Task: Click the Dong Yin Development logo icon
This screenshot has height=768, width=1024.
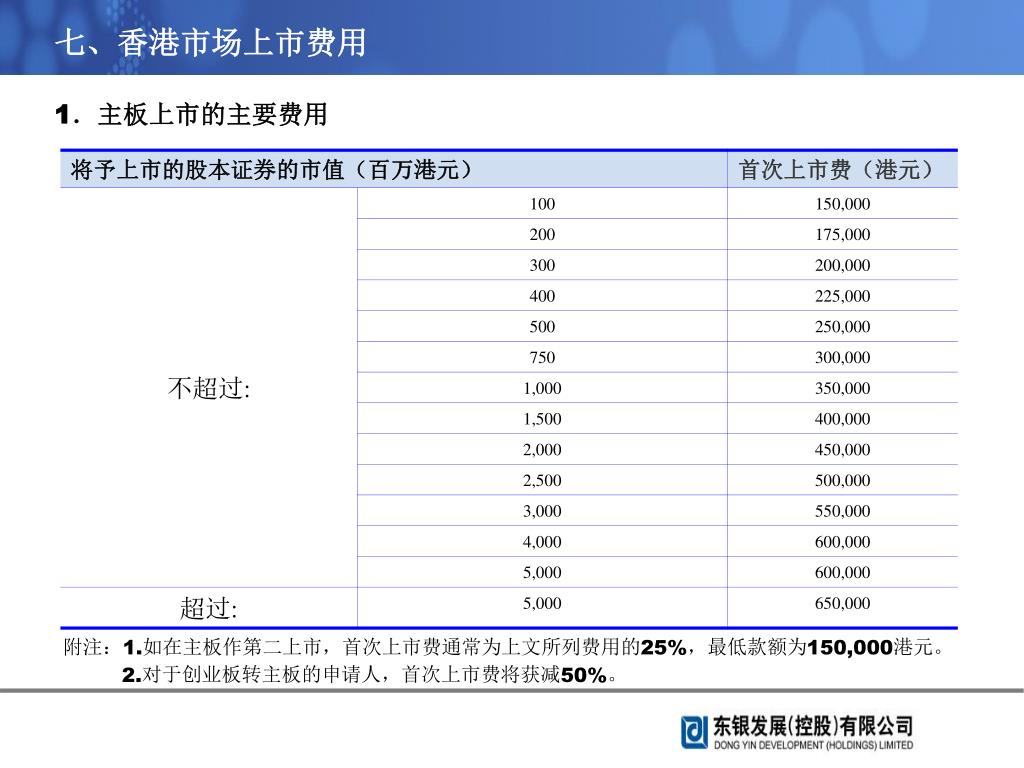Action: tap(694, 732)
